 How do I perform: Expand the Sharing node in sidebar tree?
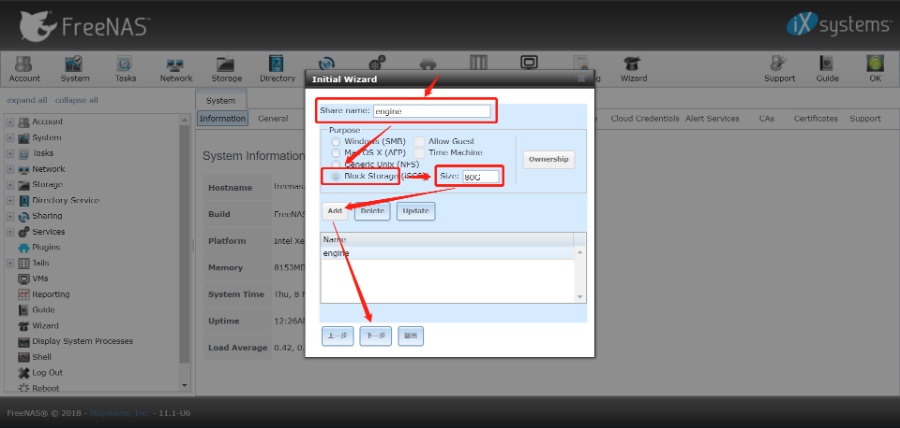coord(10,216)
